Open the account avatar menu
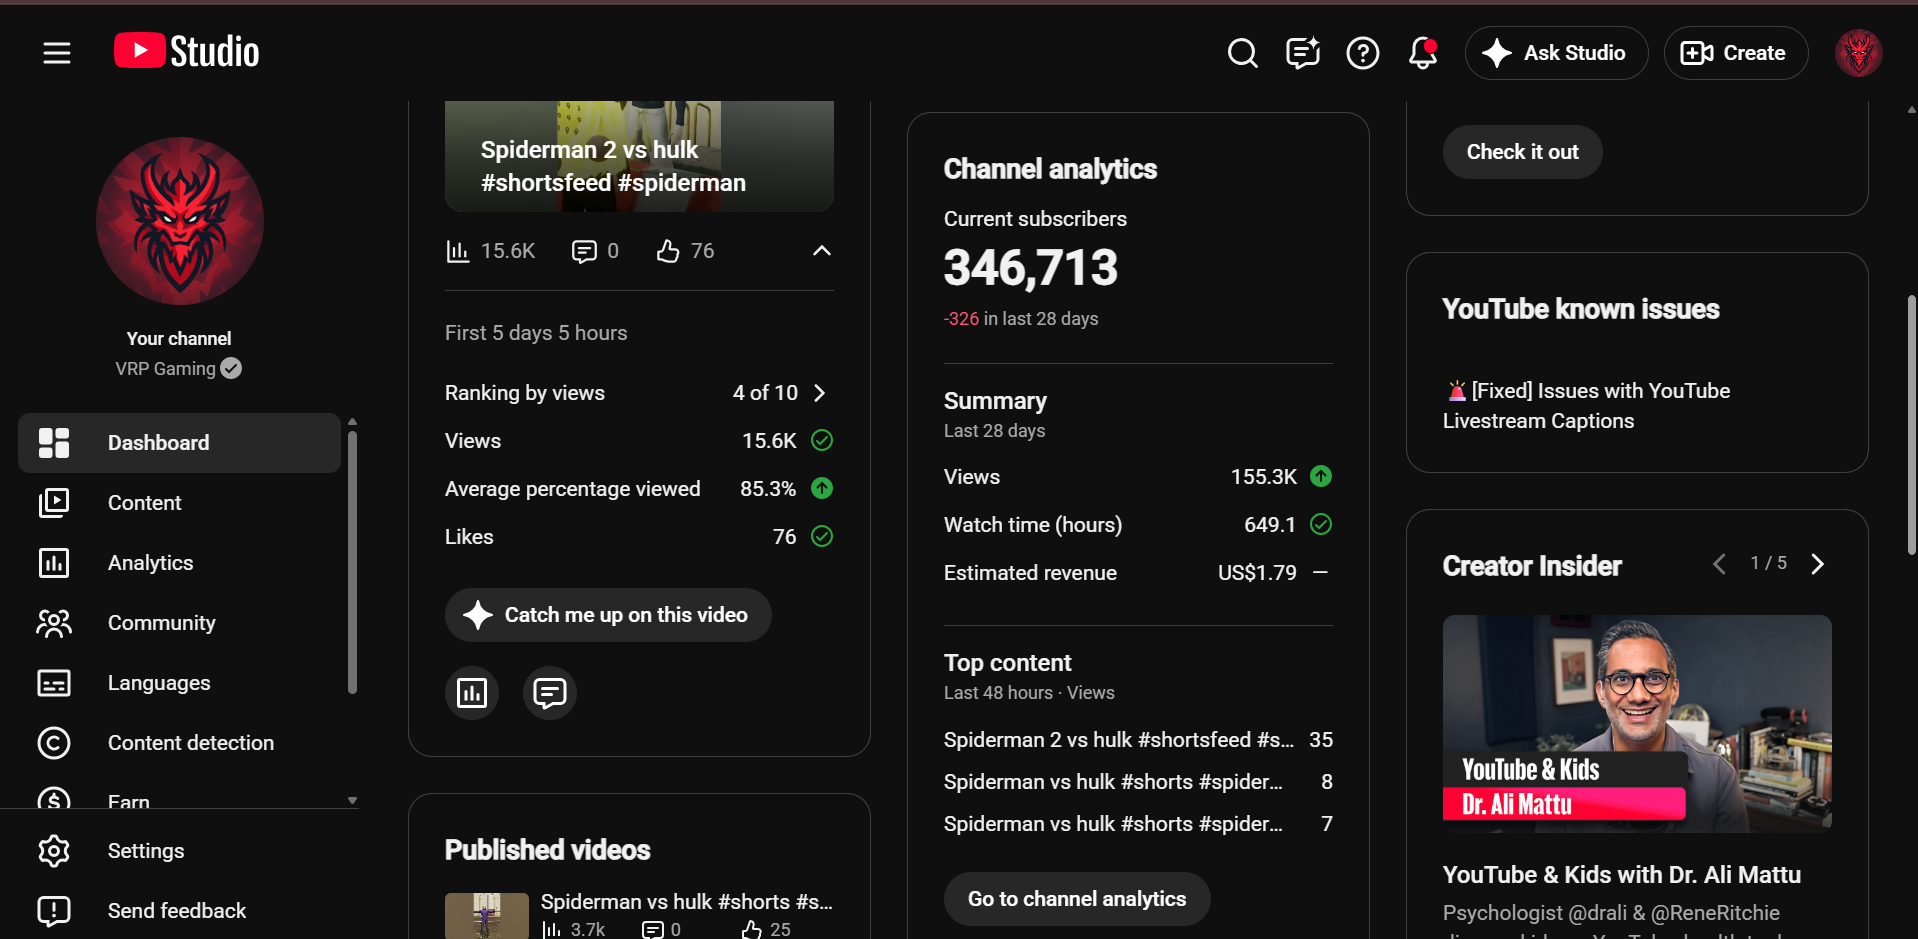This screenshot has height=939, width=1918. point(1858,53)
